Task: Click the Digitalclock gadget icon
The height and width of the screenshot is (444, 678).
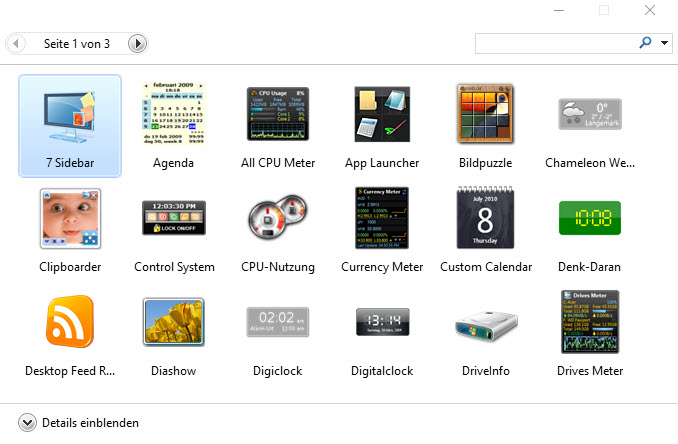Action: coord(382,322)
